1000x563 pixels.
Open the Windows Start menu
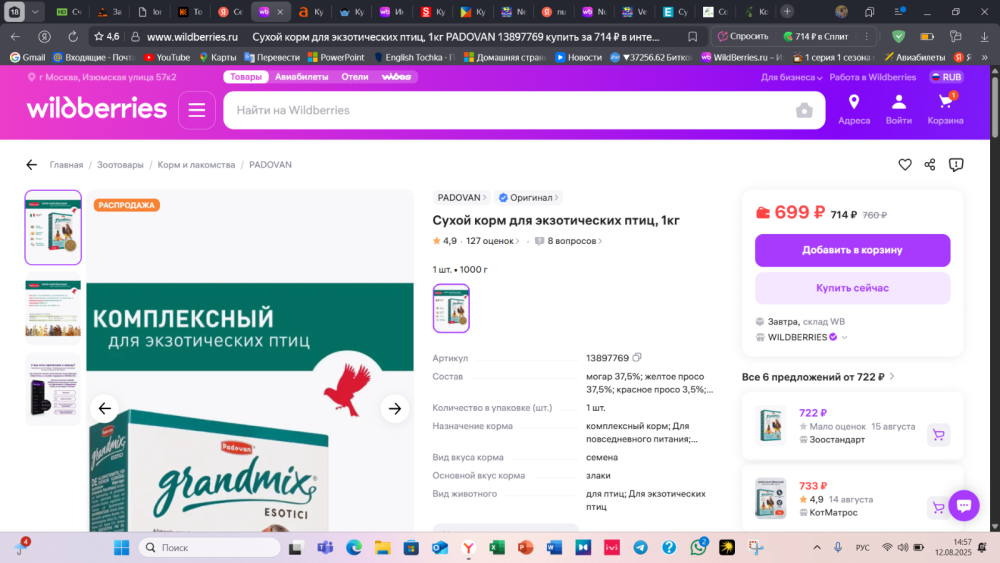(x=121, y=548)
